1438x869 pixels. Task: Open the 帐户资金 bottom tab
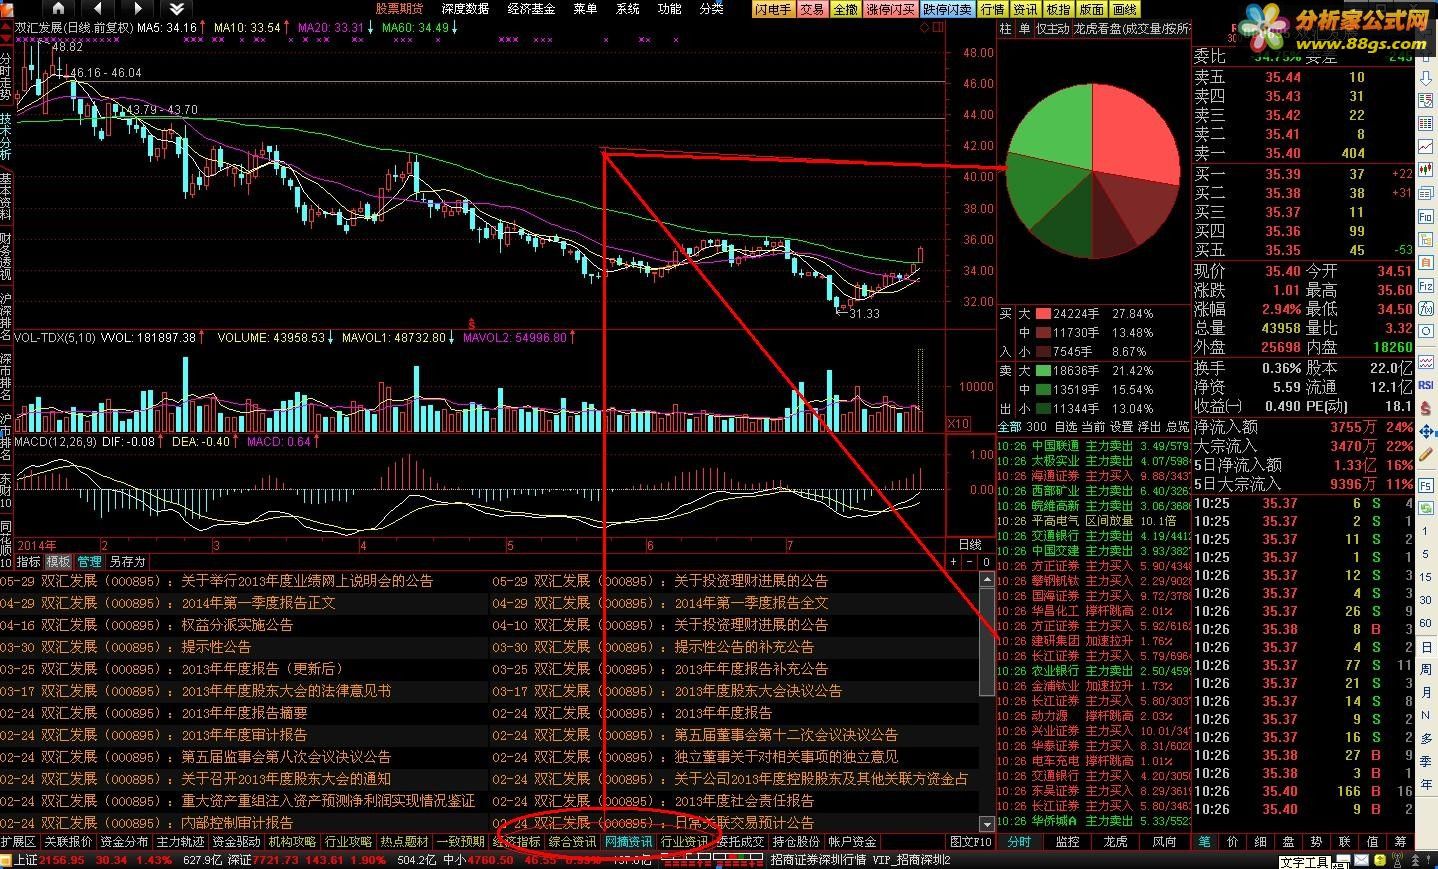click(852, 842)
